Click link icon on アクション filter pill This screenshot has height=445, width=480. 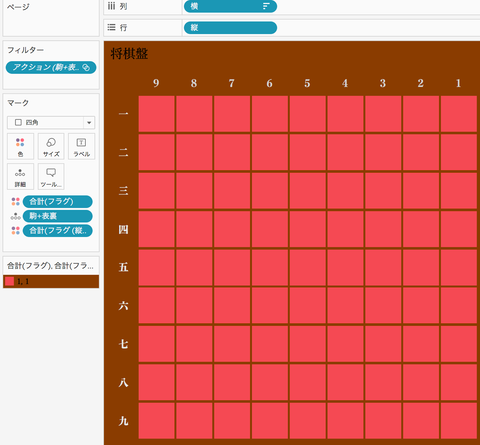click(x=86, y=67)
